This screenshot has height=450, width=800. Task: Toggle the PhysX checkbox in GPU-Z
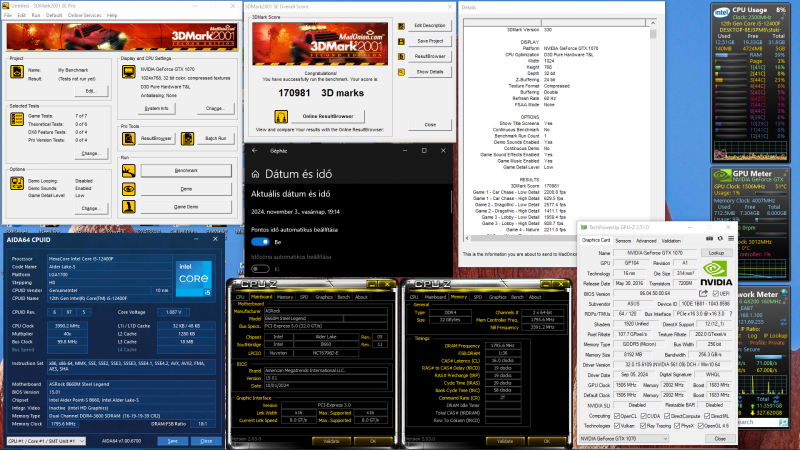click(677, 426)
